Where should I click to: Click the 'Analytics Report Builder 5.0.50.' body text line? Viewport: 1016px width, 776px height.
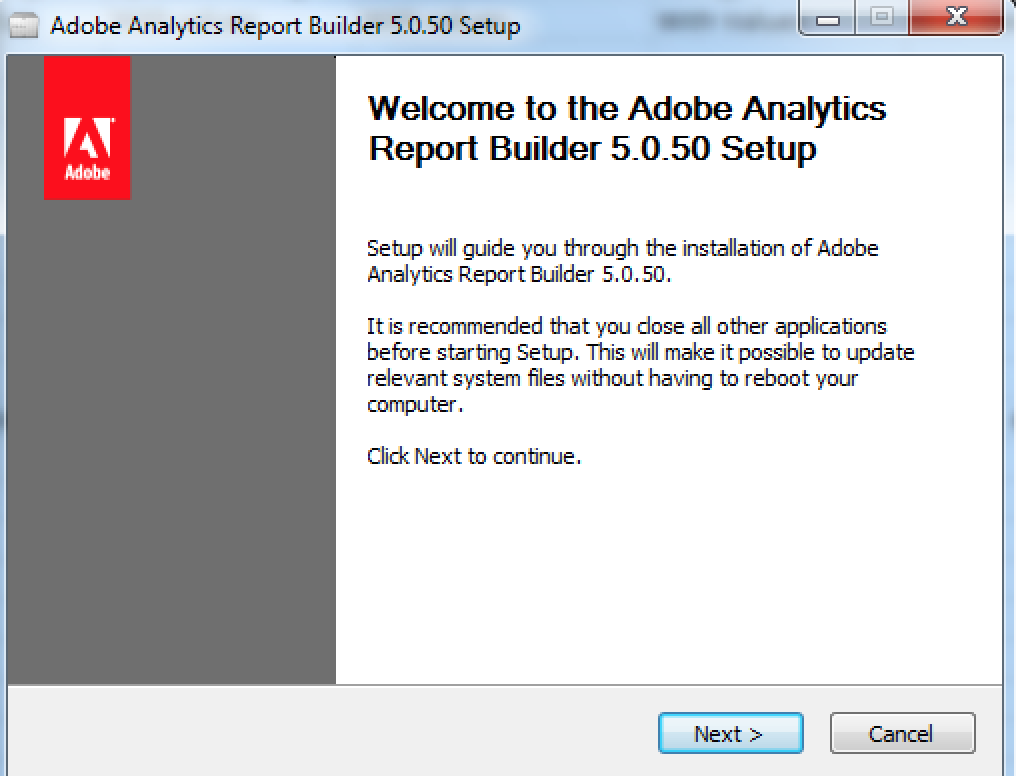(x=518, y=273)
